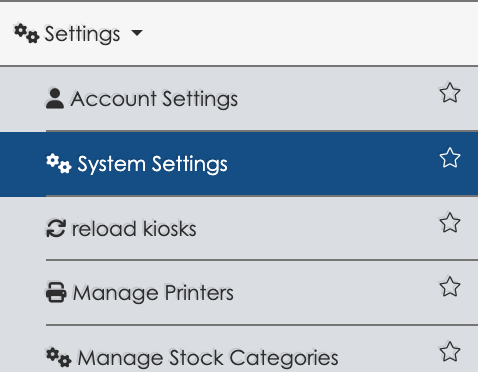
Task: Open Account Settings menu item
Action: pyautogui.click(x=154, y=99)
